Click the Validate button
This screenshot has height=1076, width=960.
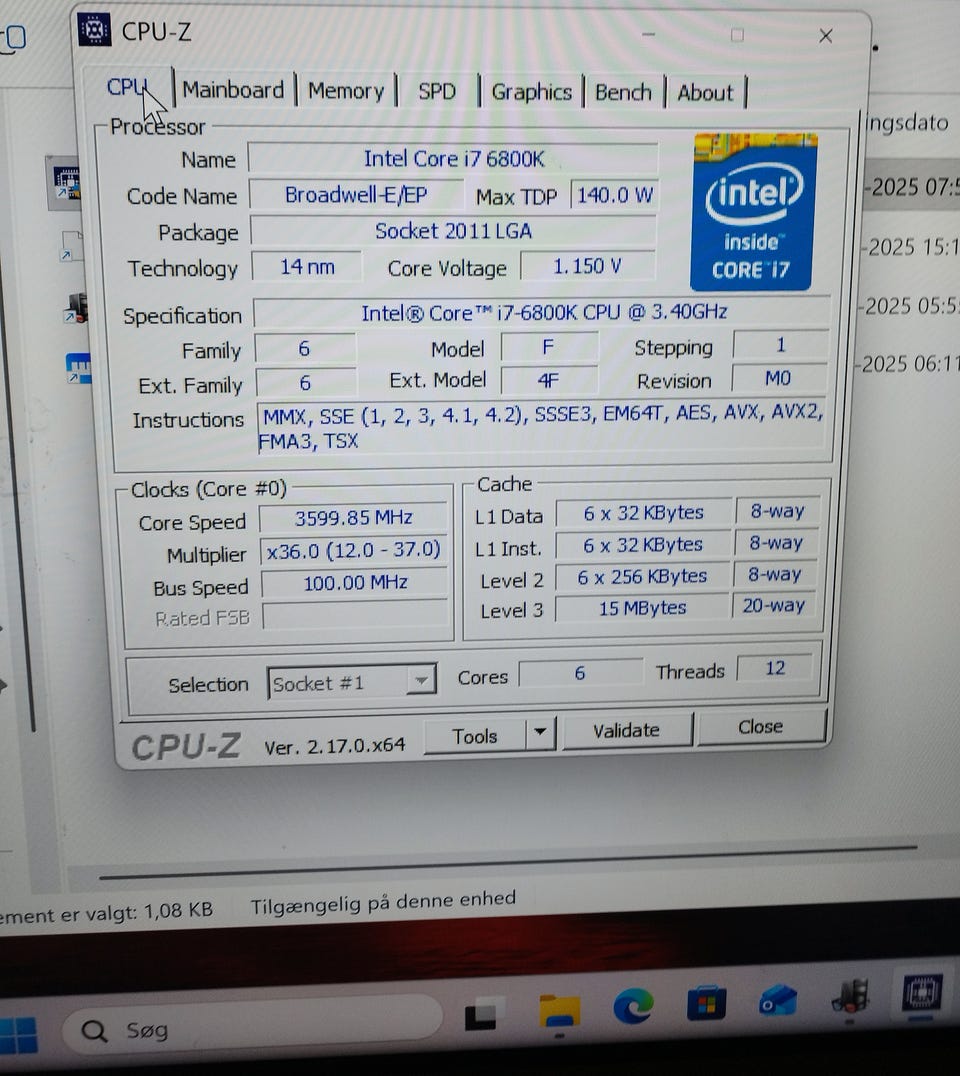(627, 730)
